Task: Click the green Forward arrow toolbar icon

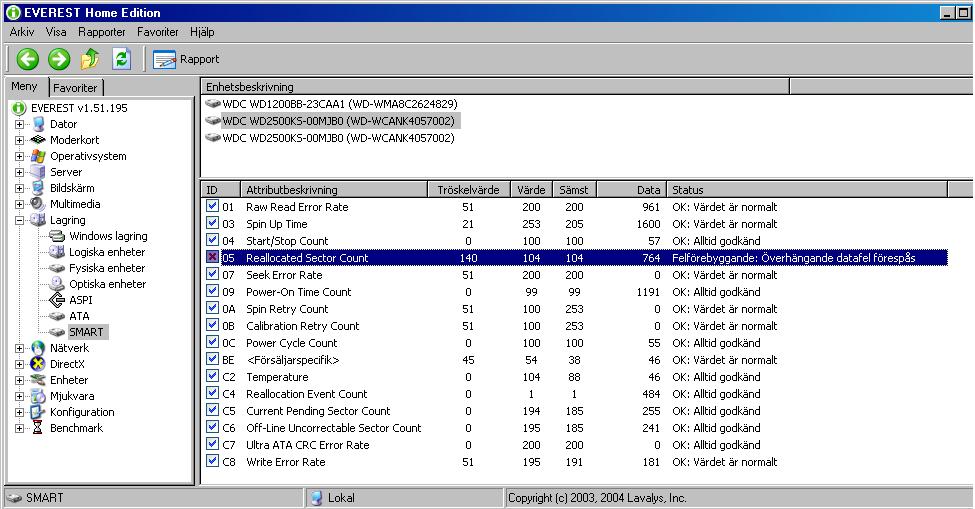Action: (59, 59)
